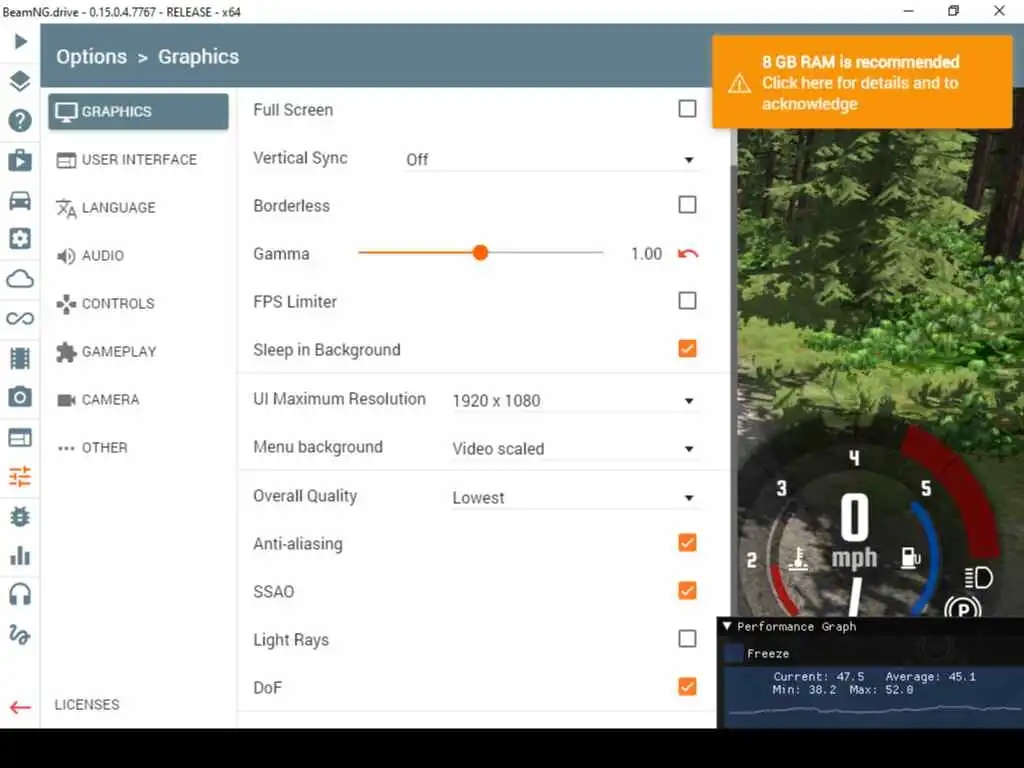Screen dimensions: 1024x768
Task: Open the help question mark icon
Action: pos(20,121)
